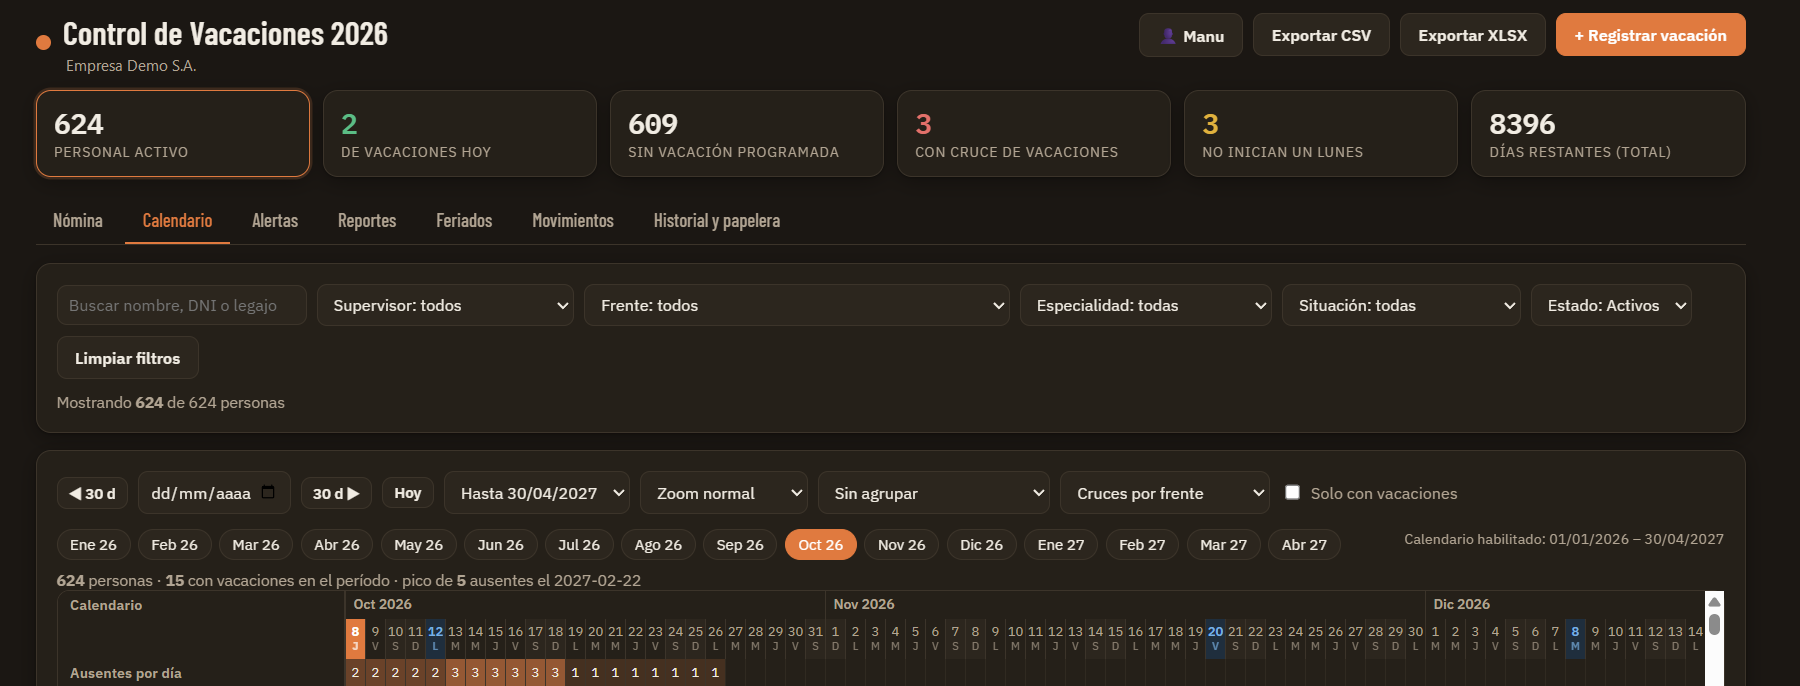Open Cruces por frente dropdown
Viewport: 1800px width, 686px height.
pos(1165,493)
